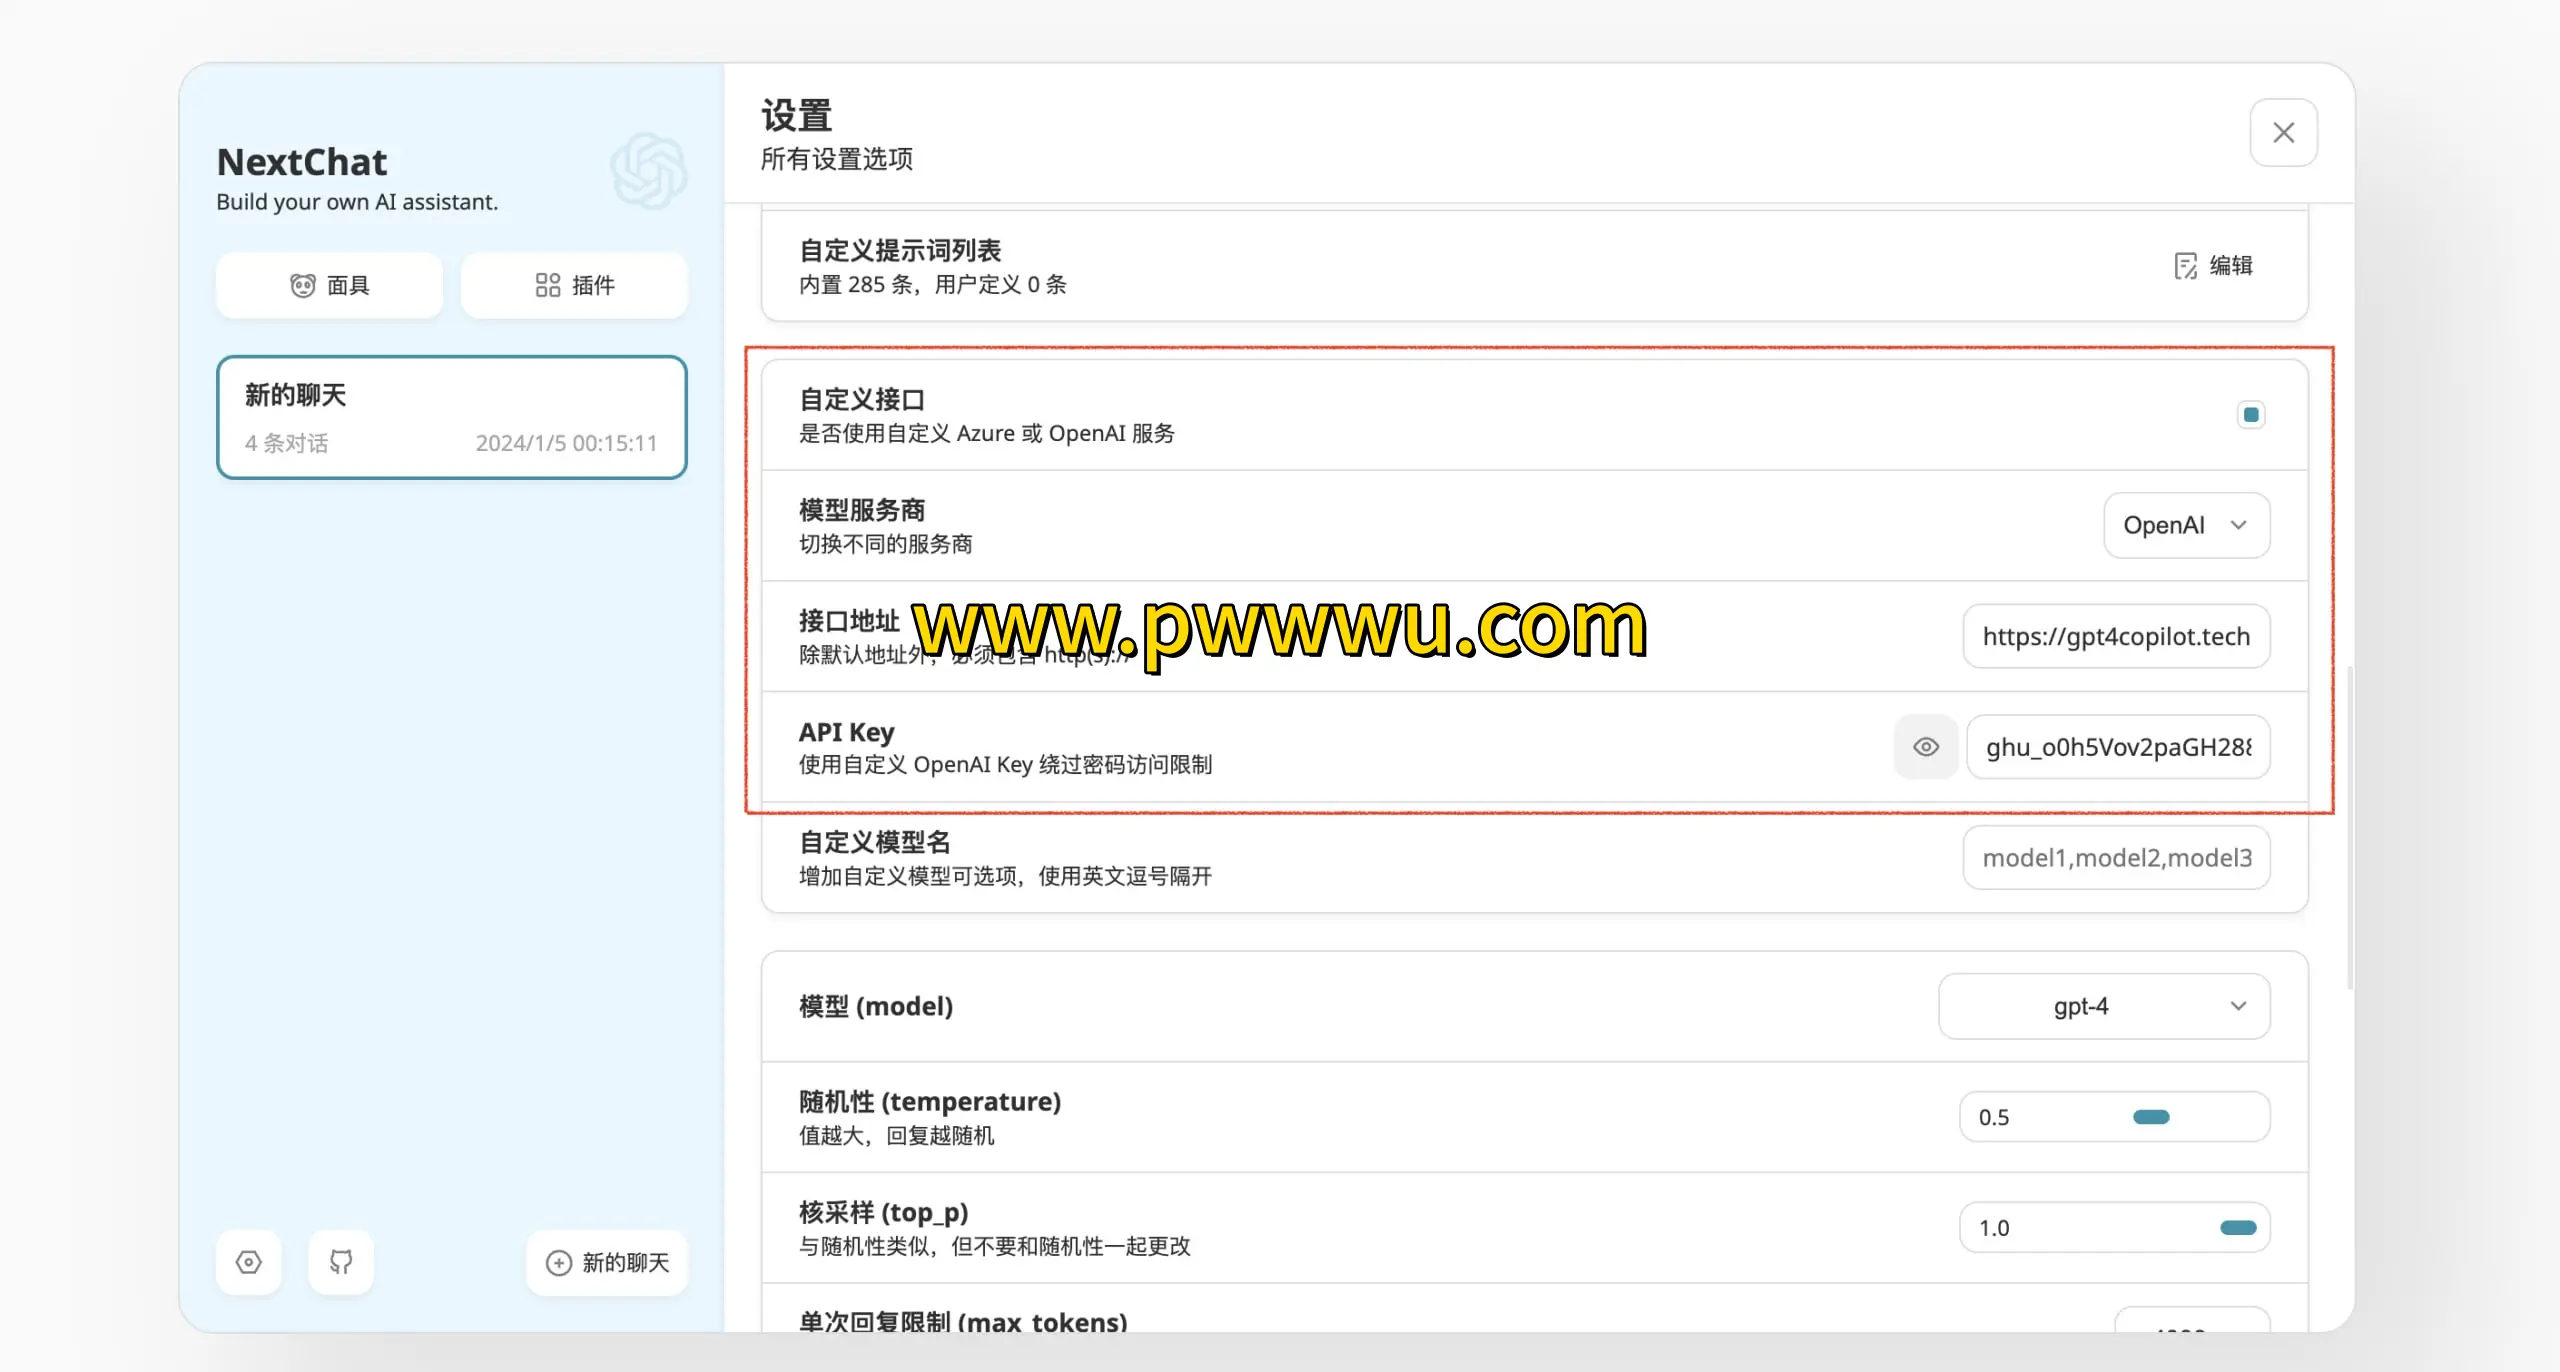Click the OpenAI logo in sidebar
The height and width of the screenshot is (1372, 2560).
649,171
